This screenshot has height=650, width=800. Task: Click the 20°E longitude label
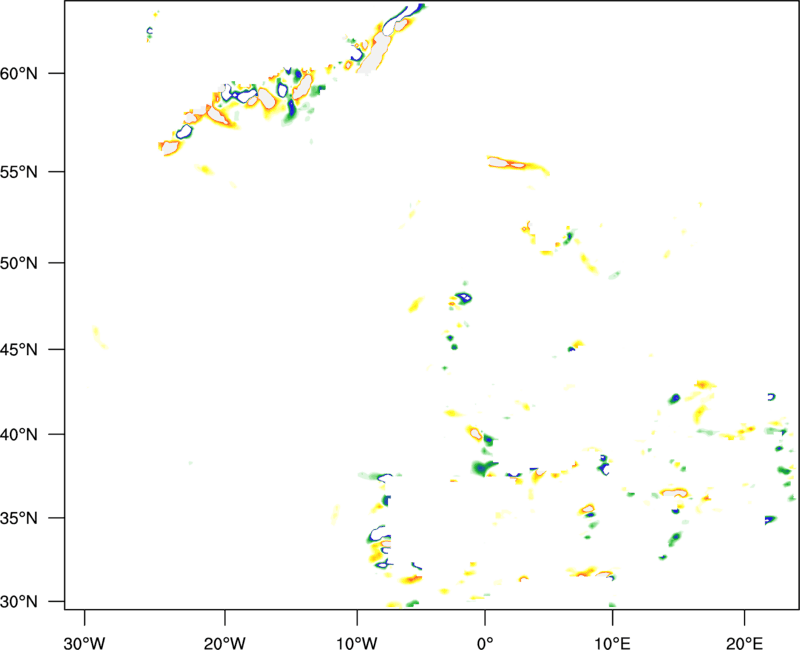click(x=744, y=643)
